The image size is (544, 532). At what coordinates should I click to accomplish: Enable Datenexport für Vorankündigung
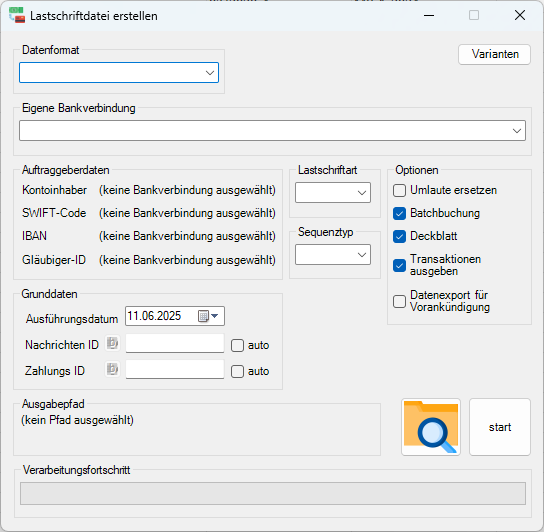[399, 302]
